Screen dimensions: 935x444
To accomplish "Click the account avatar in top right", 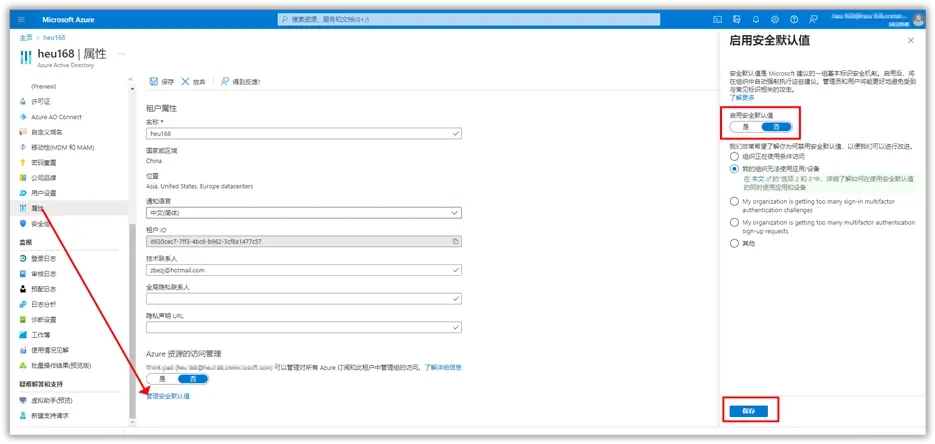I will (x=918, y=20).
